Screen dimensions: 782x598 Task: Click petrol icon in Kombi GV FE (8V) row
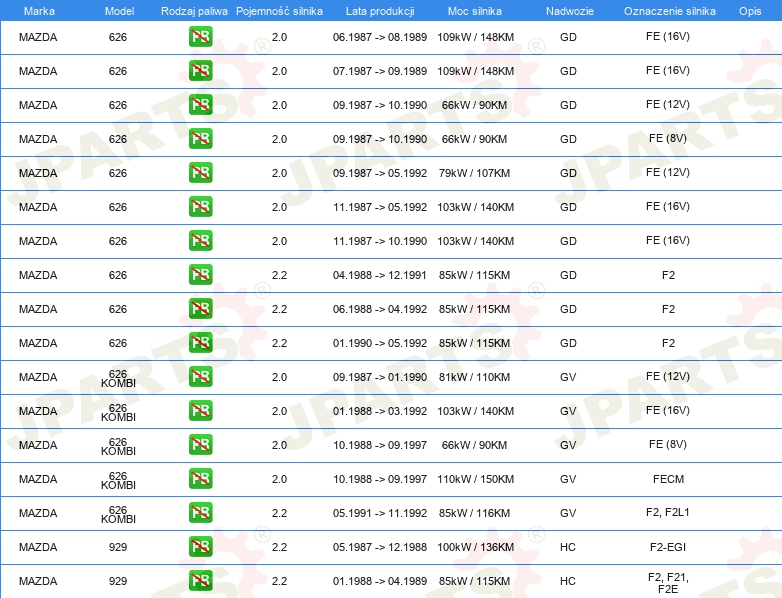(x=200, y=444)
